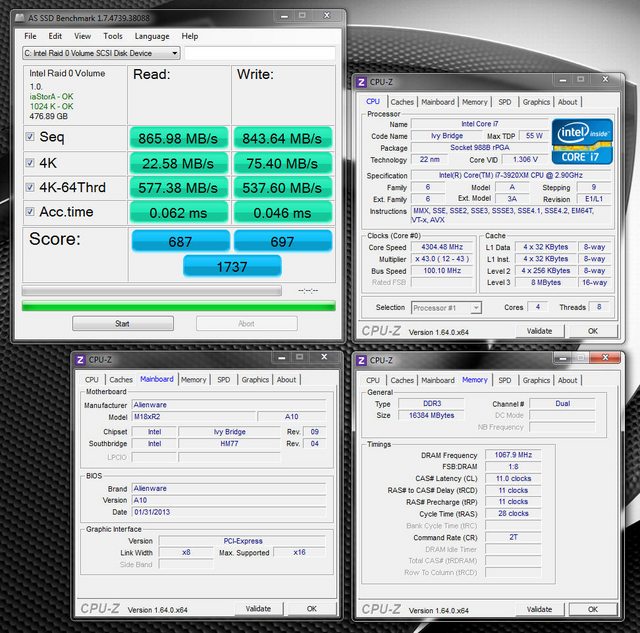The image size is (640, 633).
Task: Click the Z icon of the Memory CPU-Z window
Action: coord(361,360)
